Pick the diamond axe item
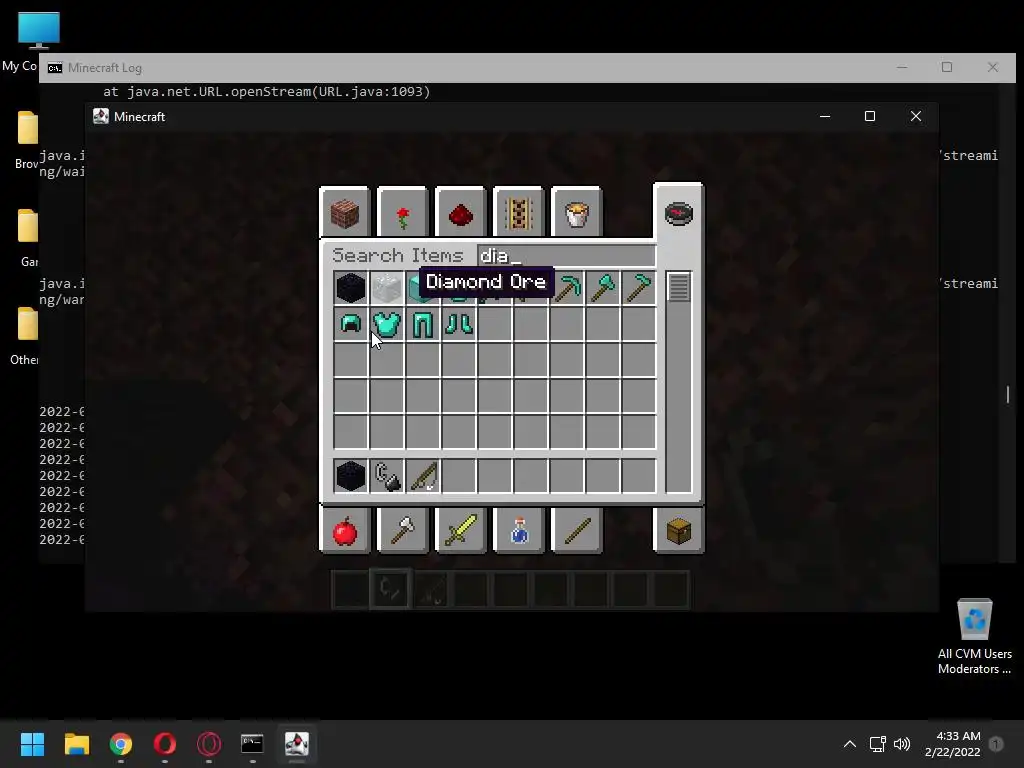This screenshot has height=768, width=1024. point(603,288)
